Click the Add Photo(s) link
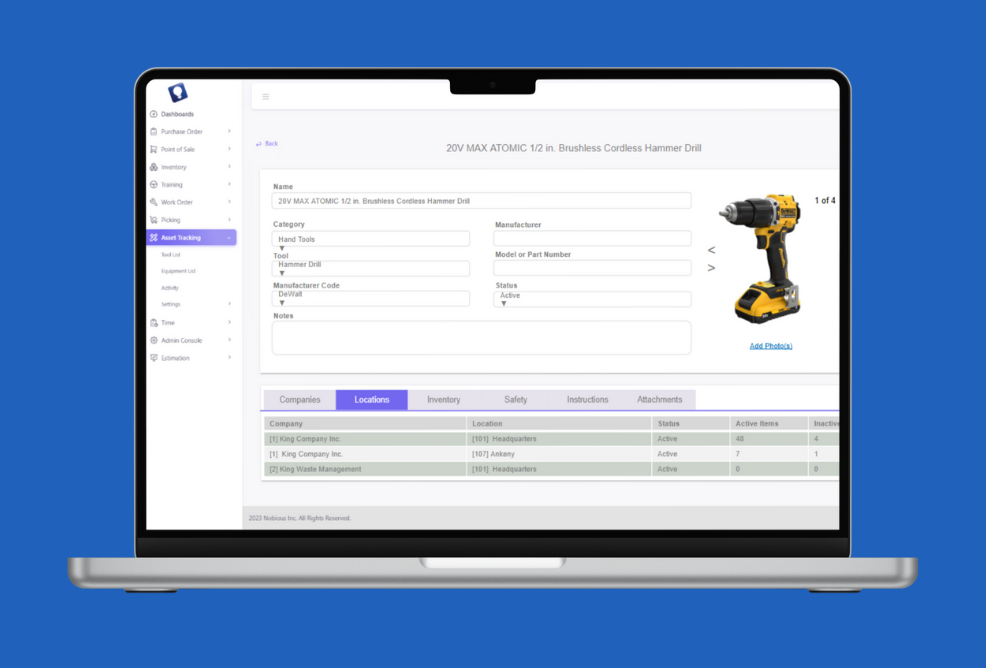Screen dimensions: 986x668 pyautogui.click(x=770, y=346)
